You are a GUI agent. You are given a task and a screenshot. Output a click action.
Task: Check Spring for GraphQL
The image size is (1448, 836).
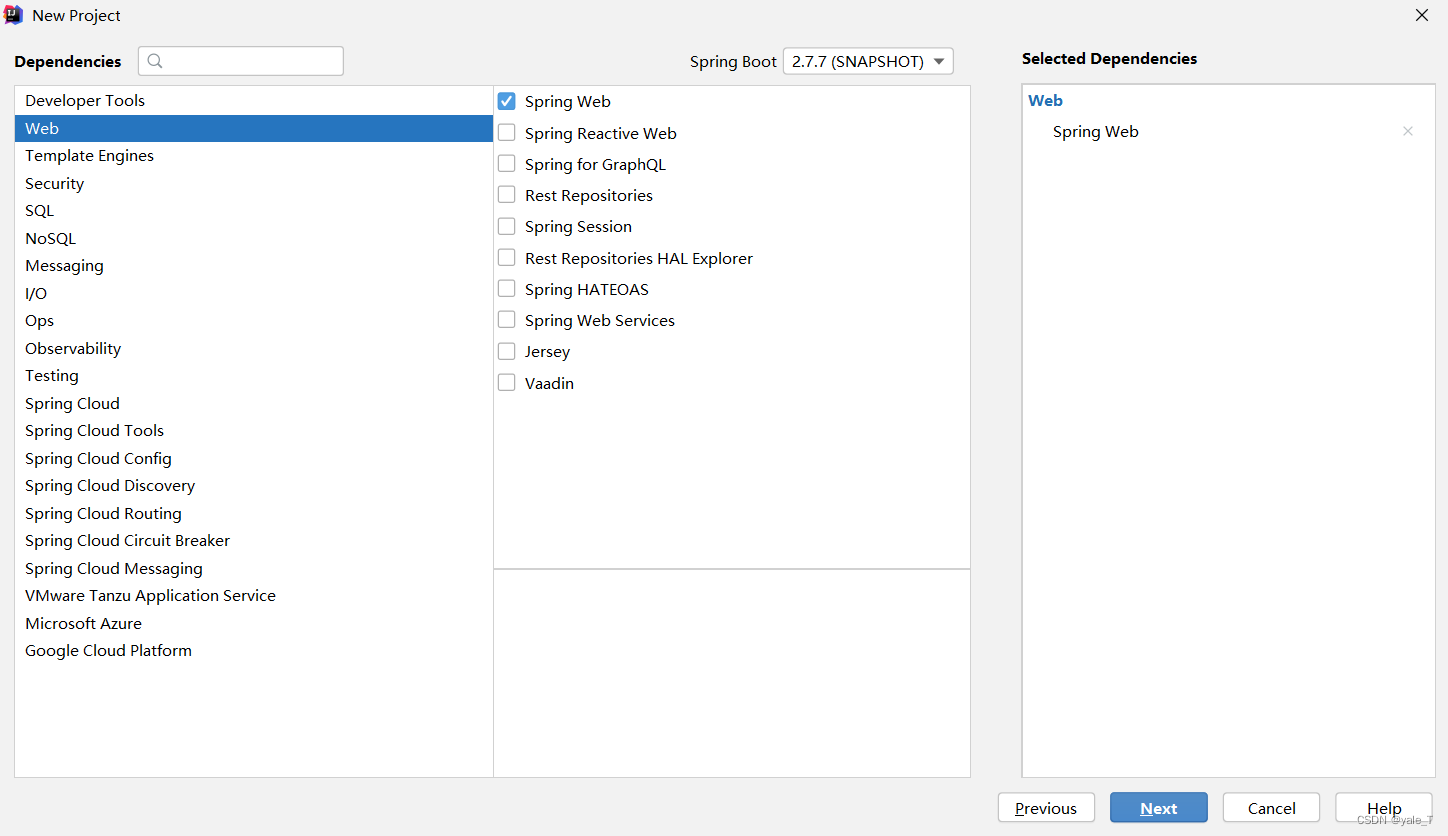(x=507, y=164)
